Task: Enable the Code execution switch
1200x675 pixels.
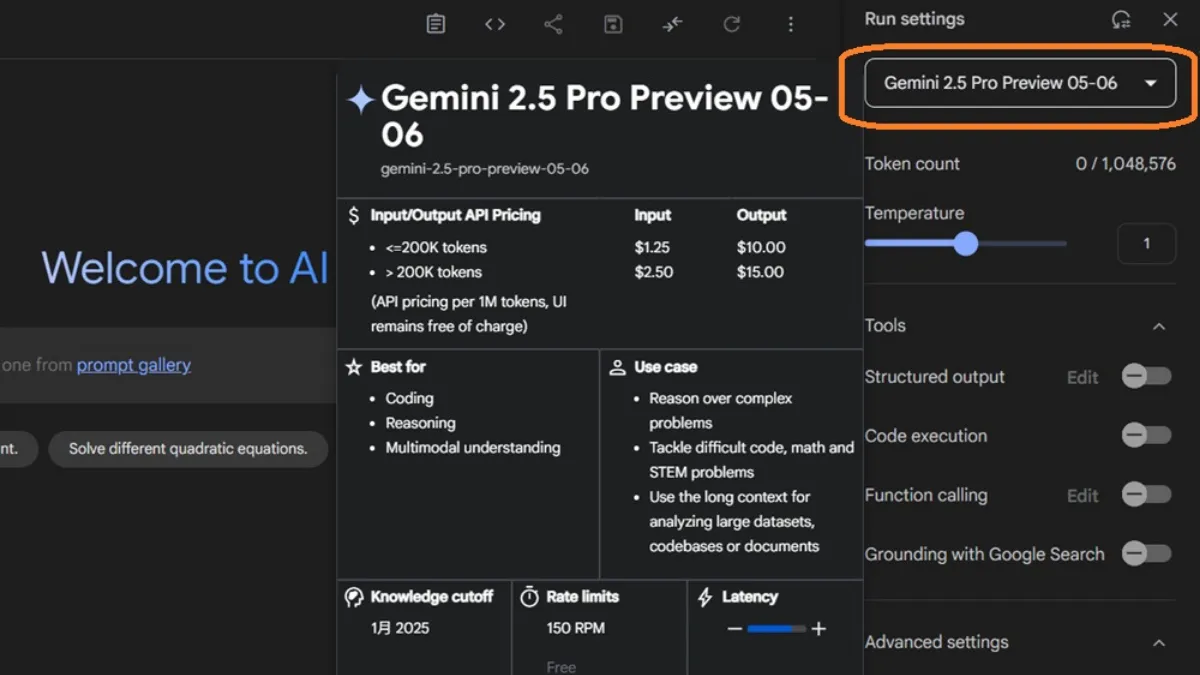Action: [1146, 435]
